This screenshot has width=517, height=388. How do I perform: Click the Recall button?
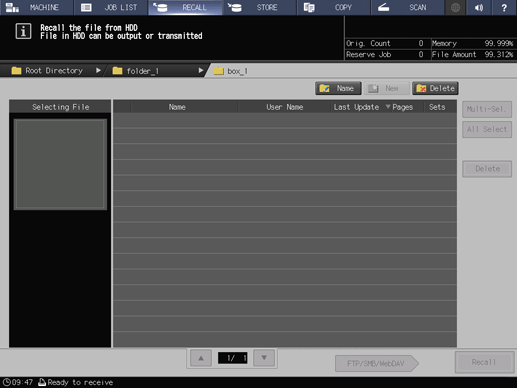[x=484, y=362]
